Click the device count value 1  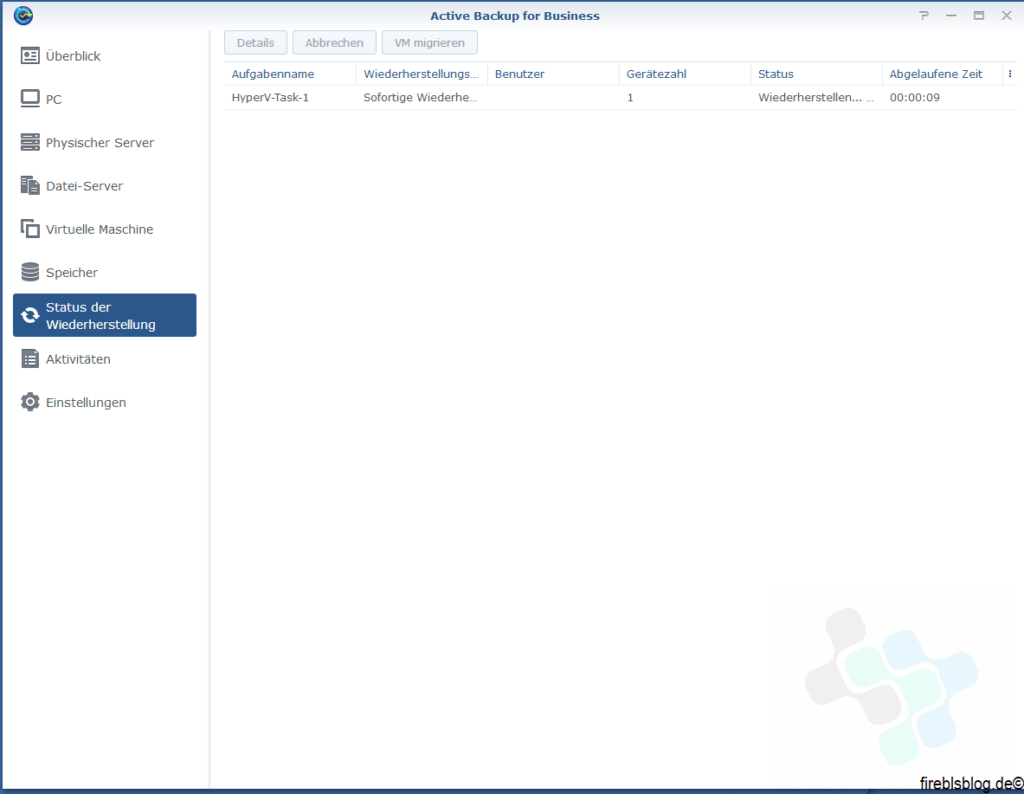[630, 97]
